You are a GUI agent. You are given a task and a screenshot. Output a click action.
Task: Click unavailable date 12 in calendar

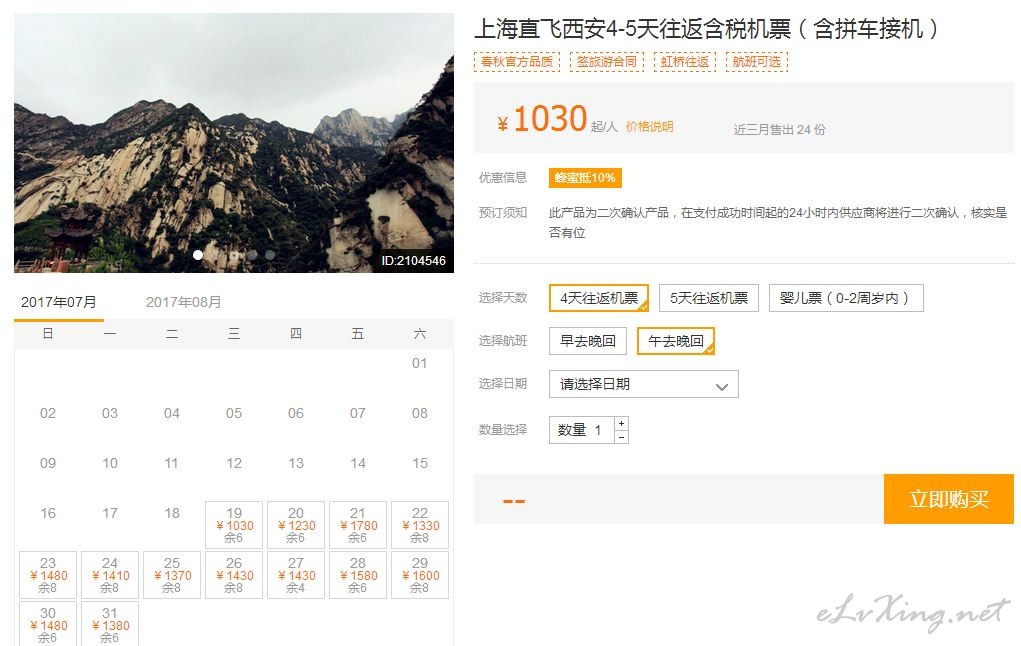(x=234, y=463)
